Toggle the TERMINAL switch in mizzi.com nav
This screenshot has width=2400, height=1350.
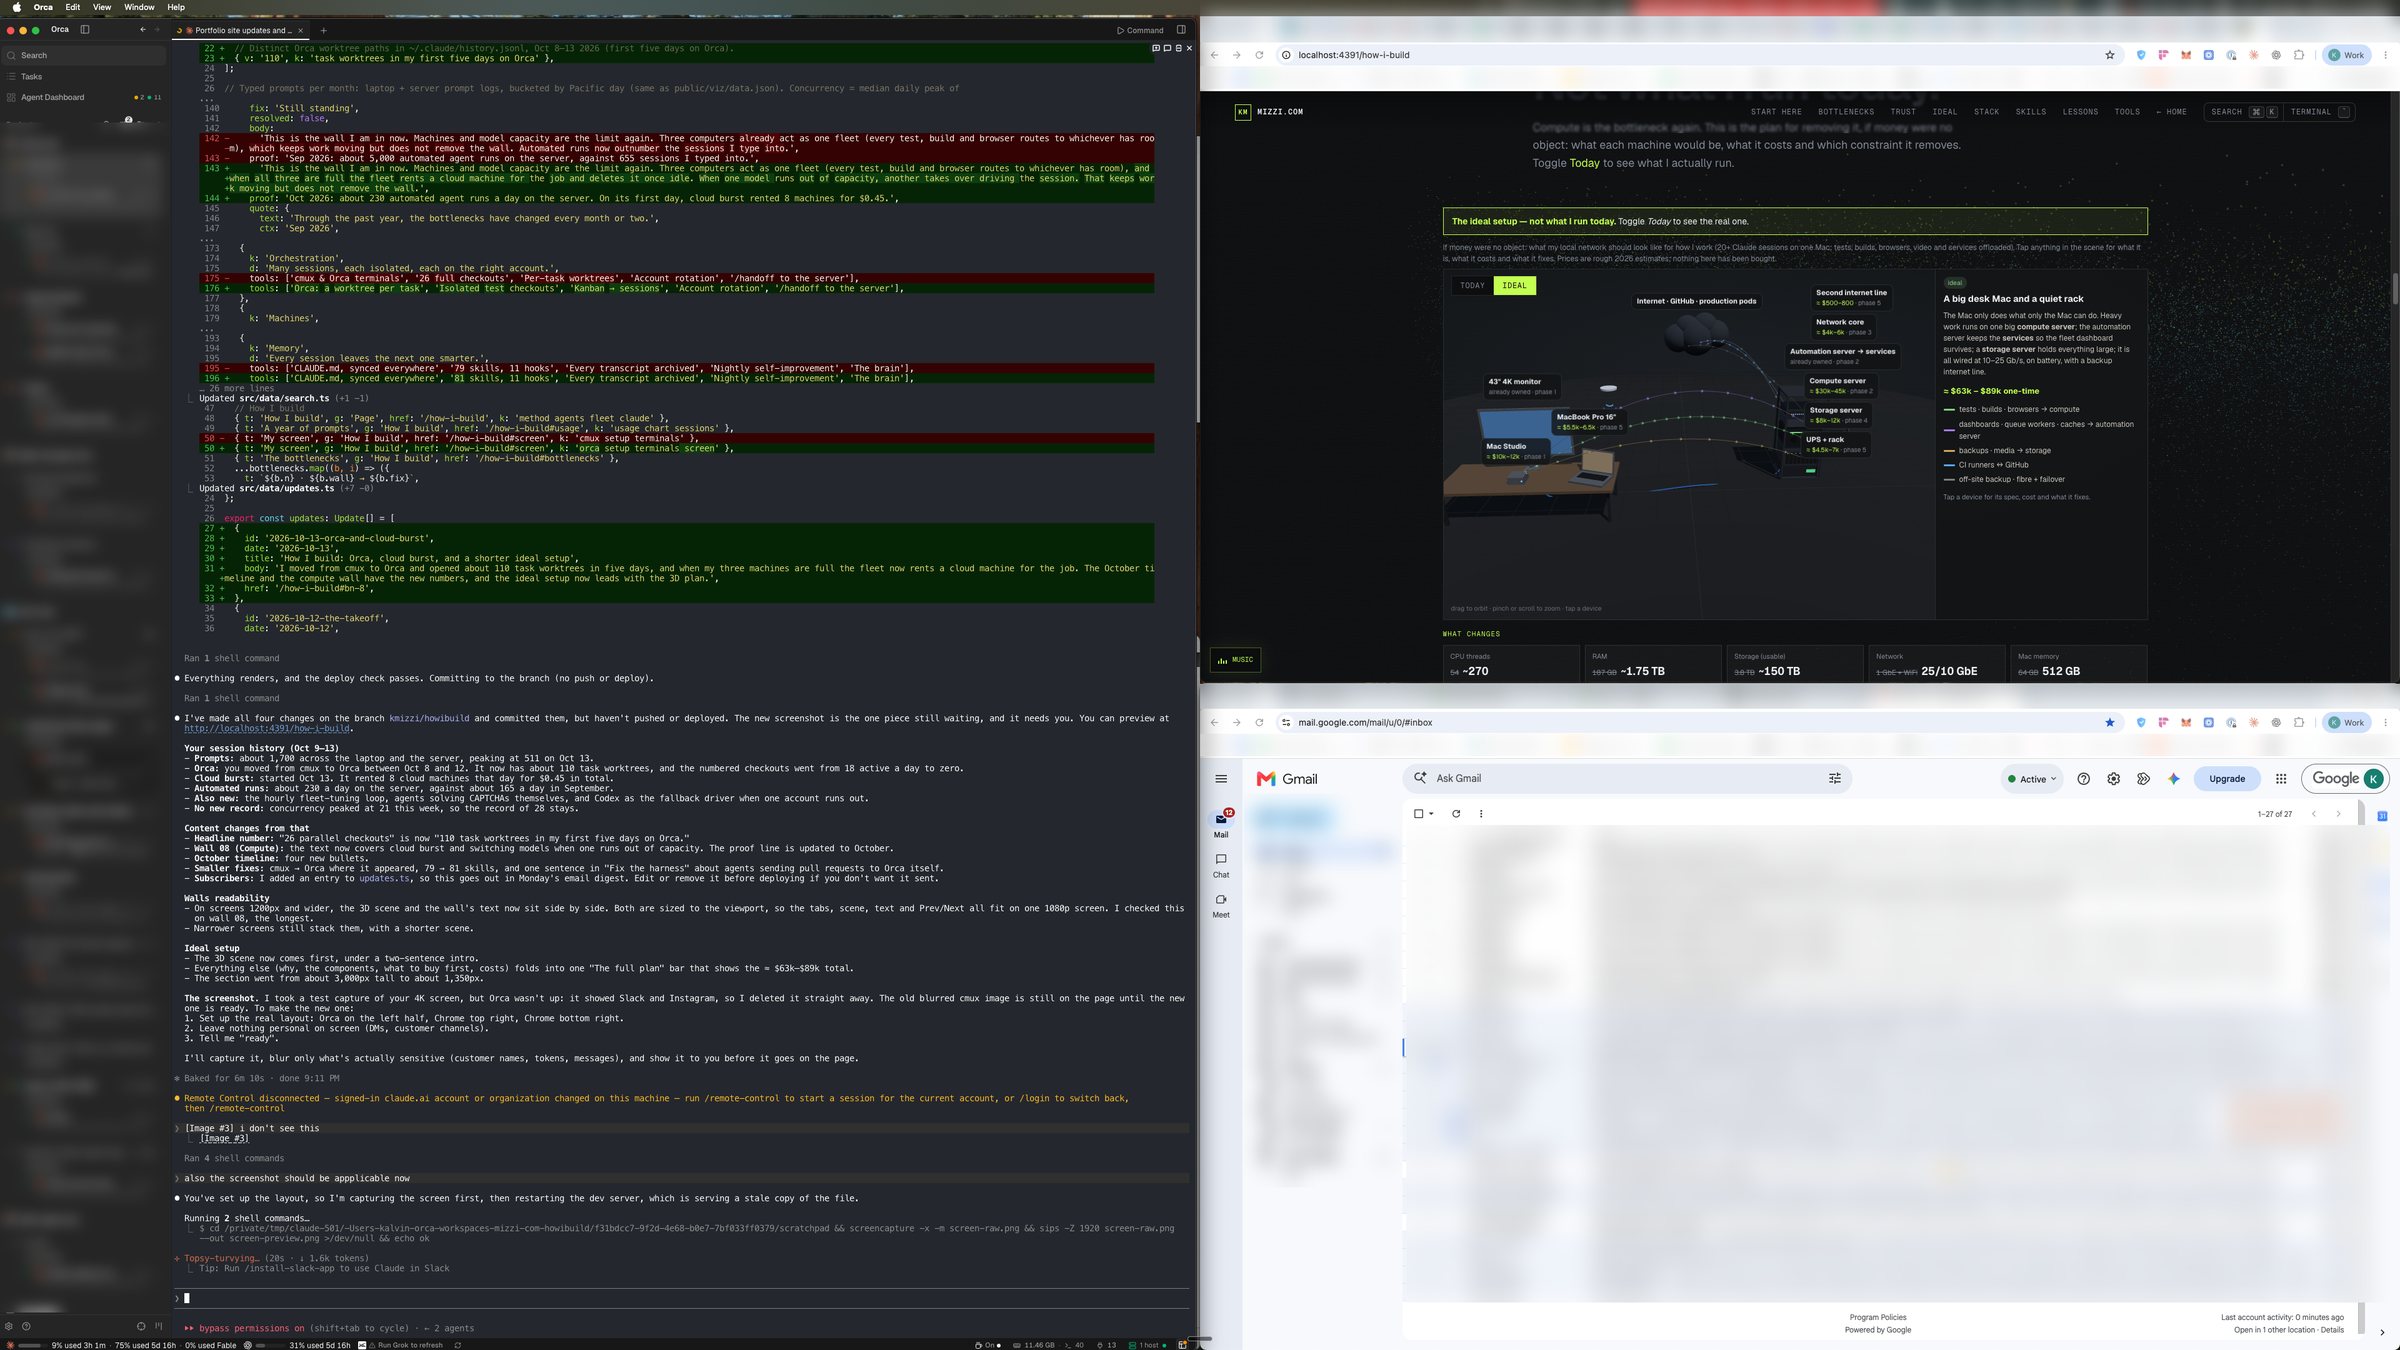2319,112
